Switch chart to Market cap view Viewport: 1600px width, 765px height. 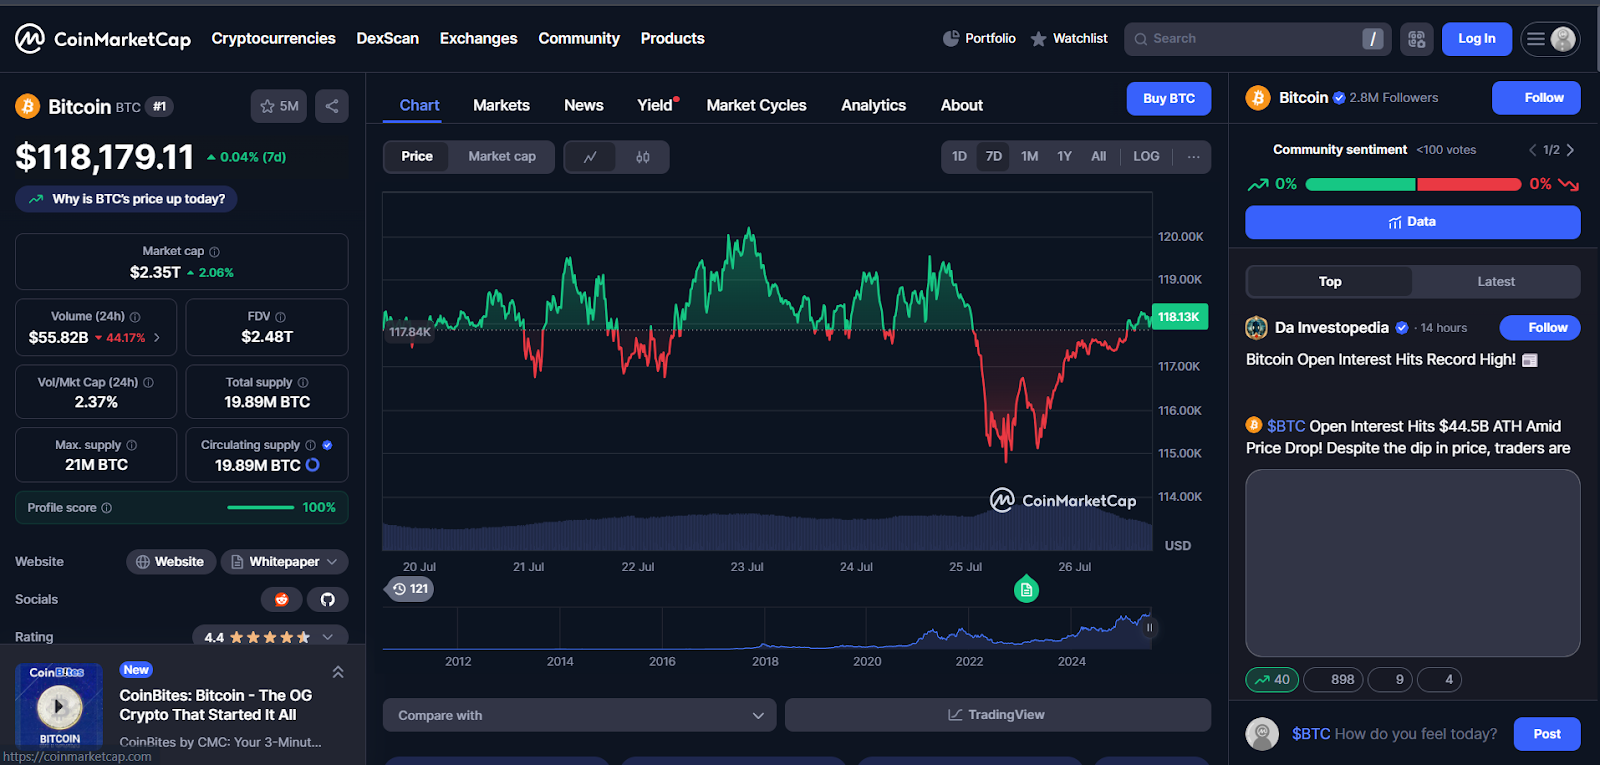502,157
